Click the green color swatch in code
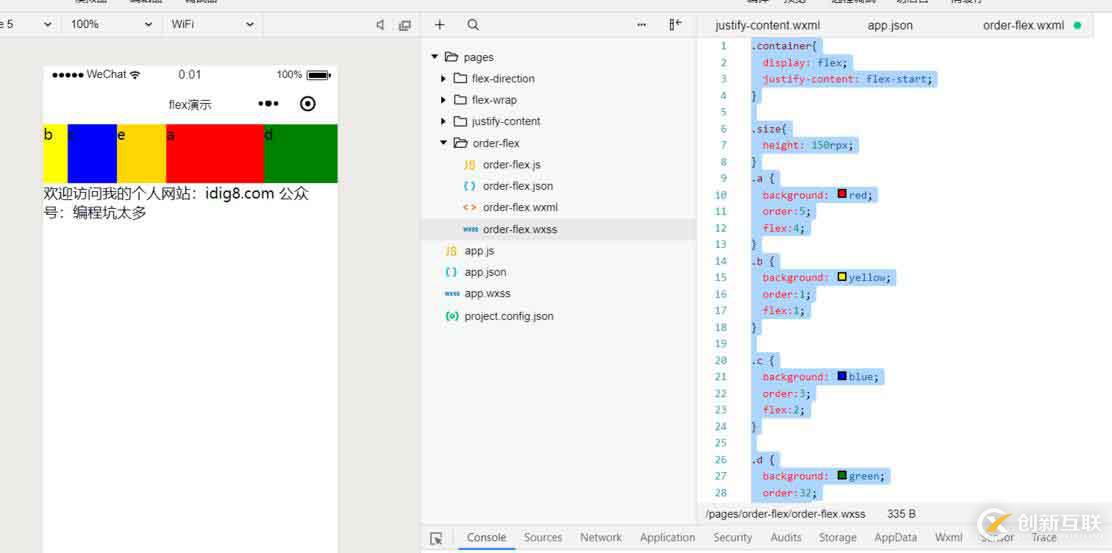Viewport: 1112px width, 553px height. [842, 475]
